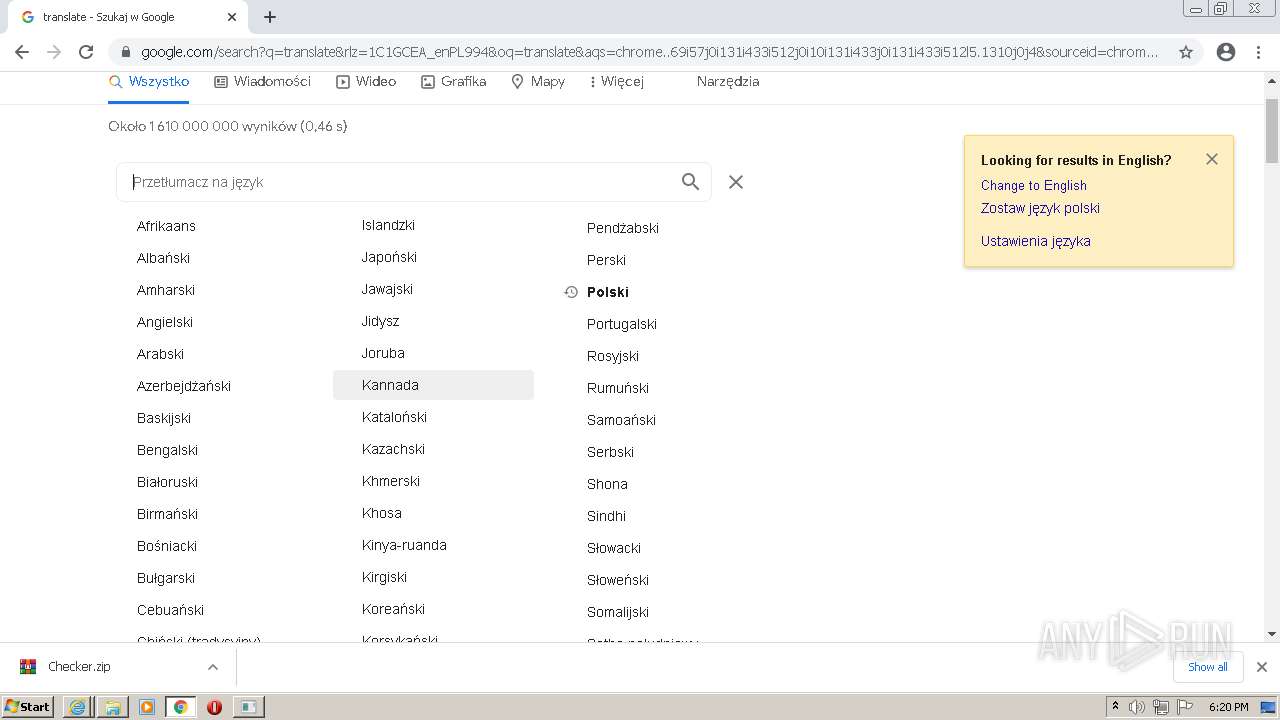Open the Chrome three-dot menu

[x=1258, y=52]
